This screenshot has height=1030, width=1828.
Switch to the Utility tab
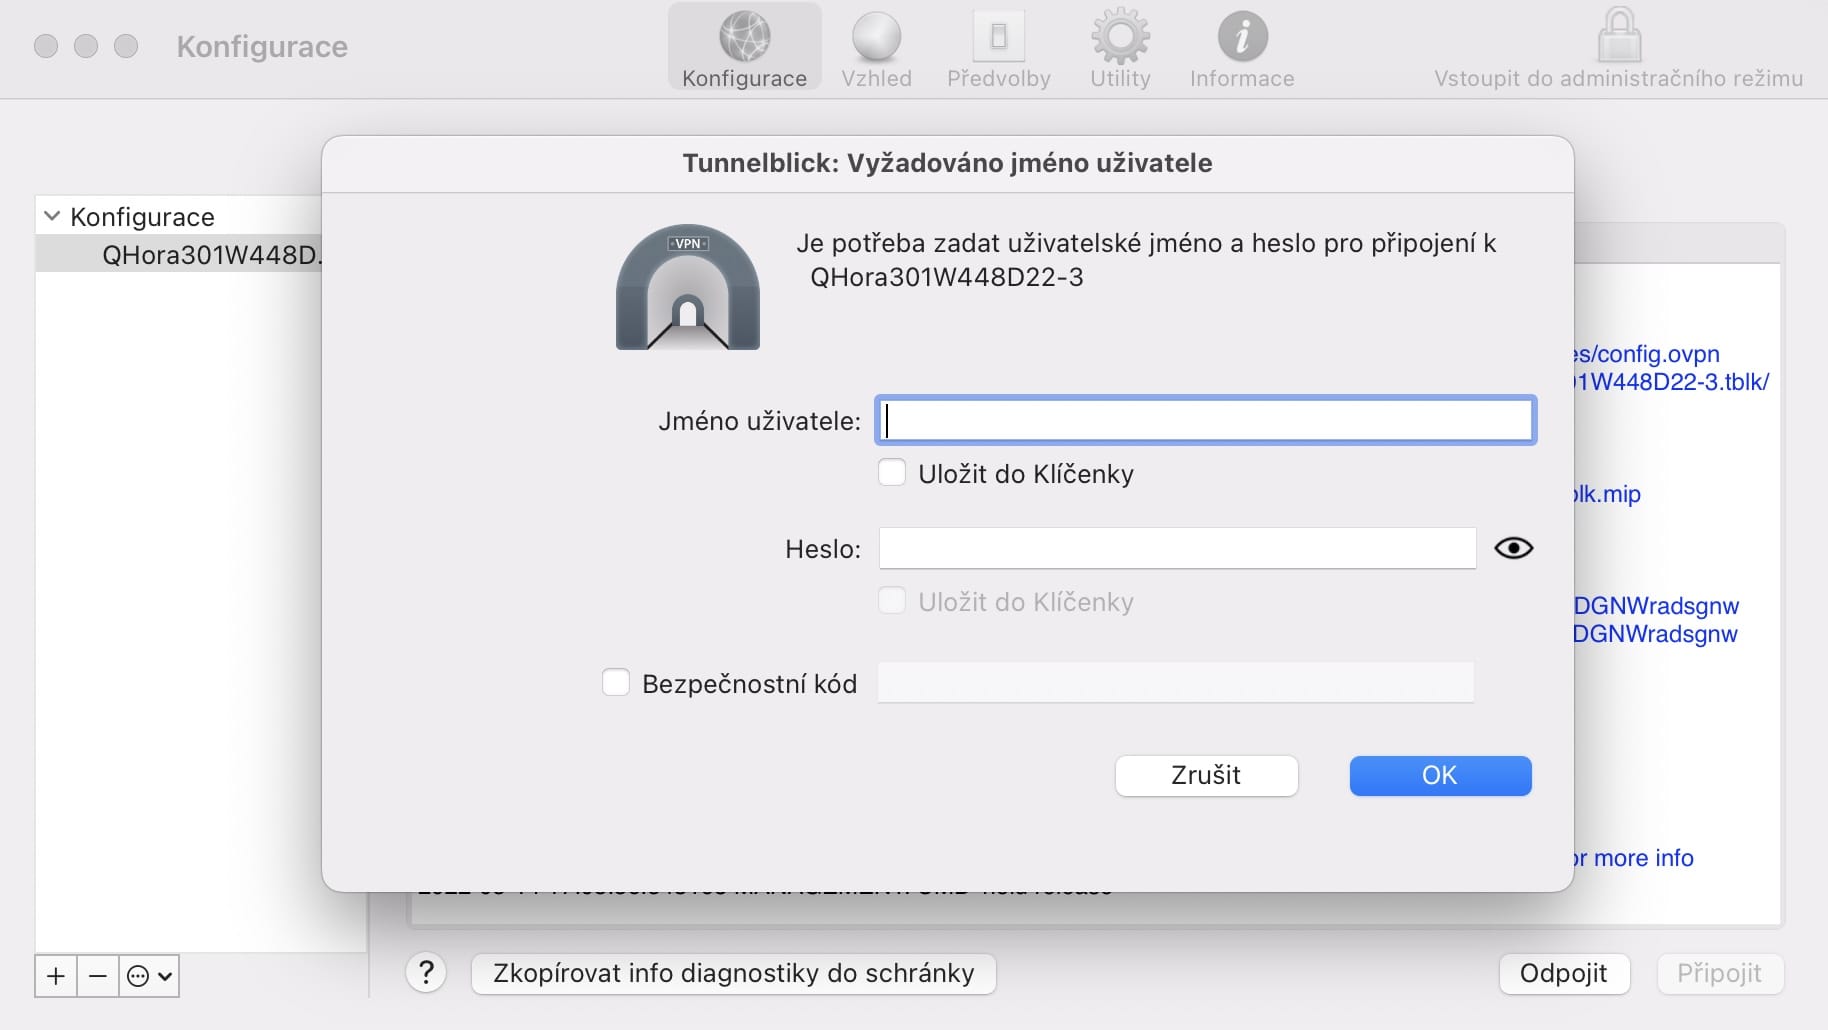point(1120,48)
